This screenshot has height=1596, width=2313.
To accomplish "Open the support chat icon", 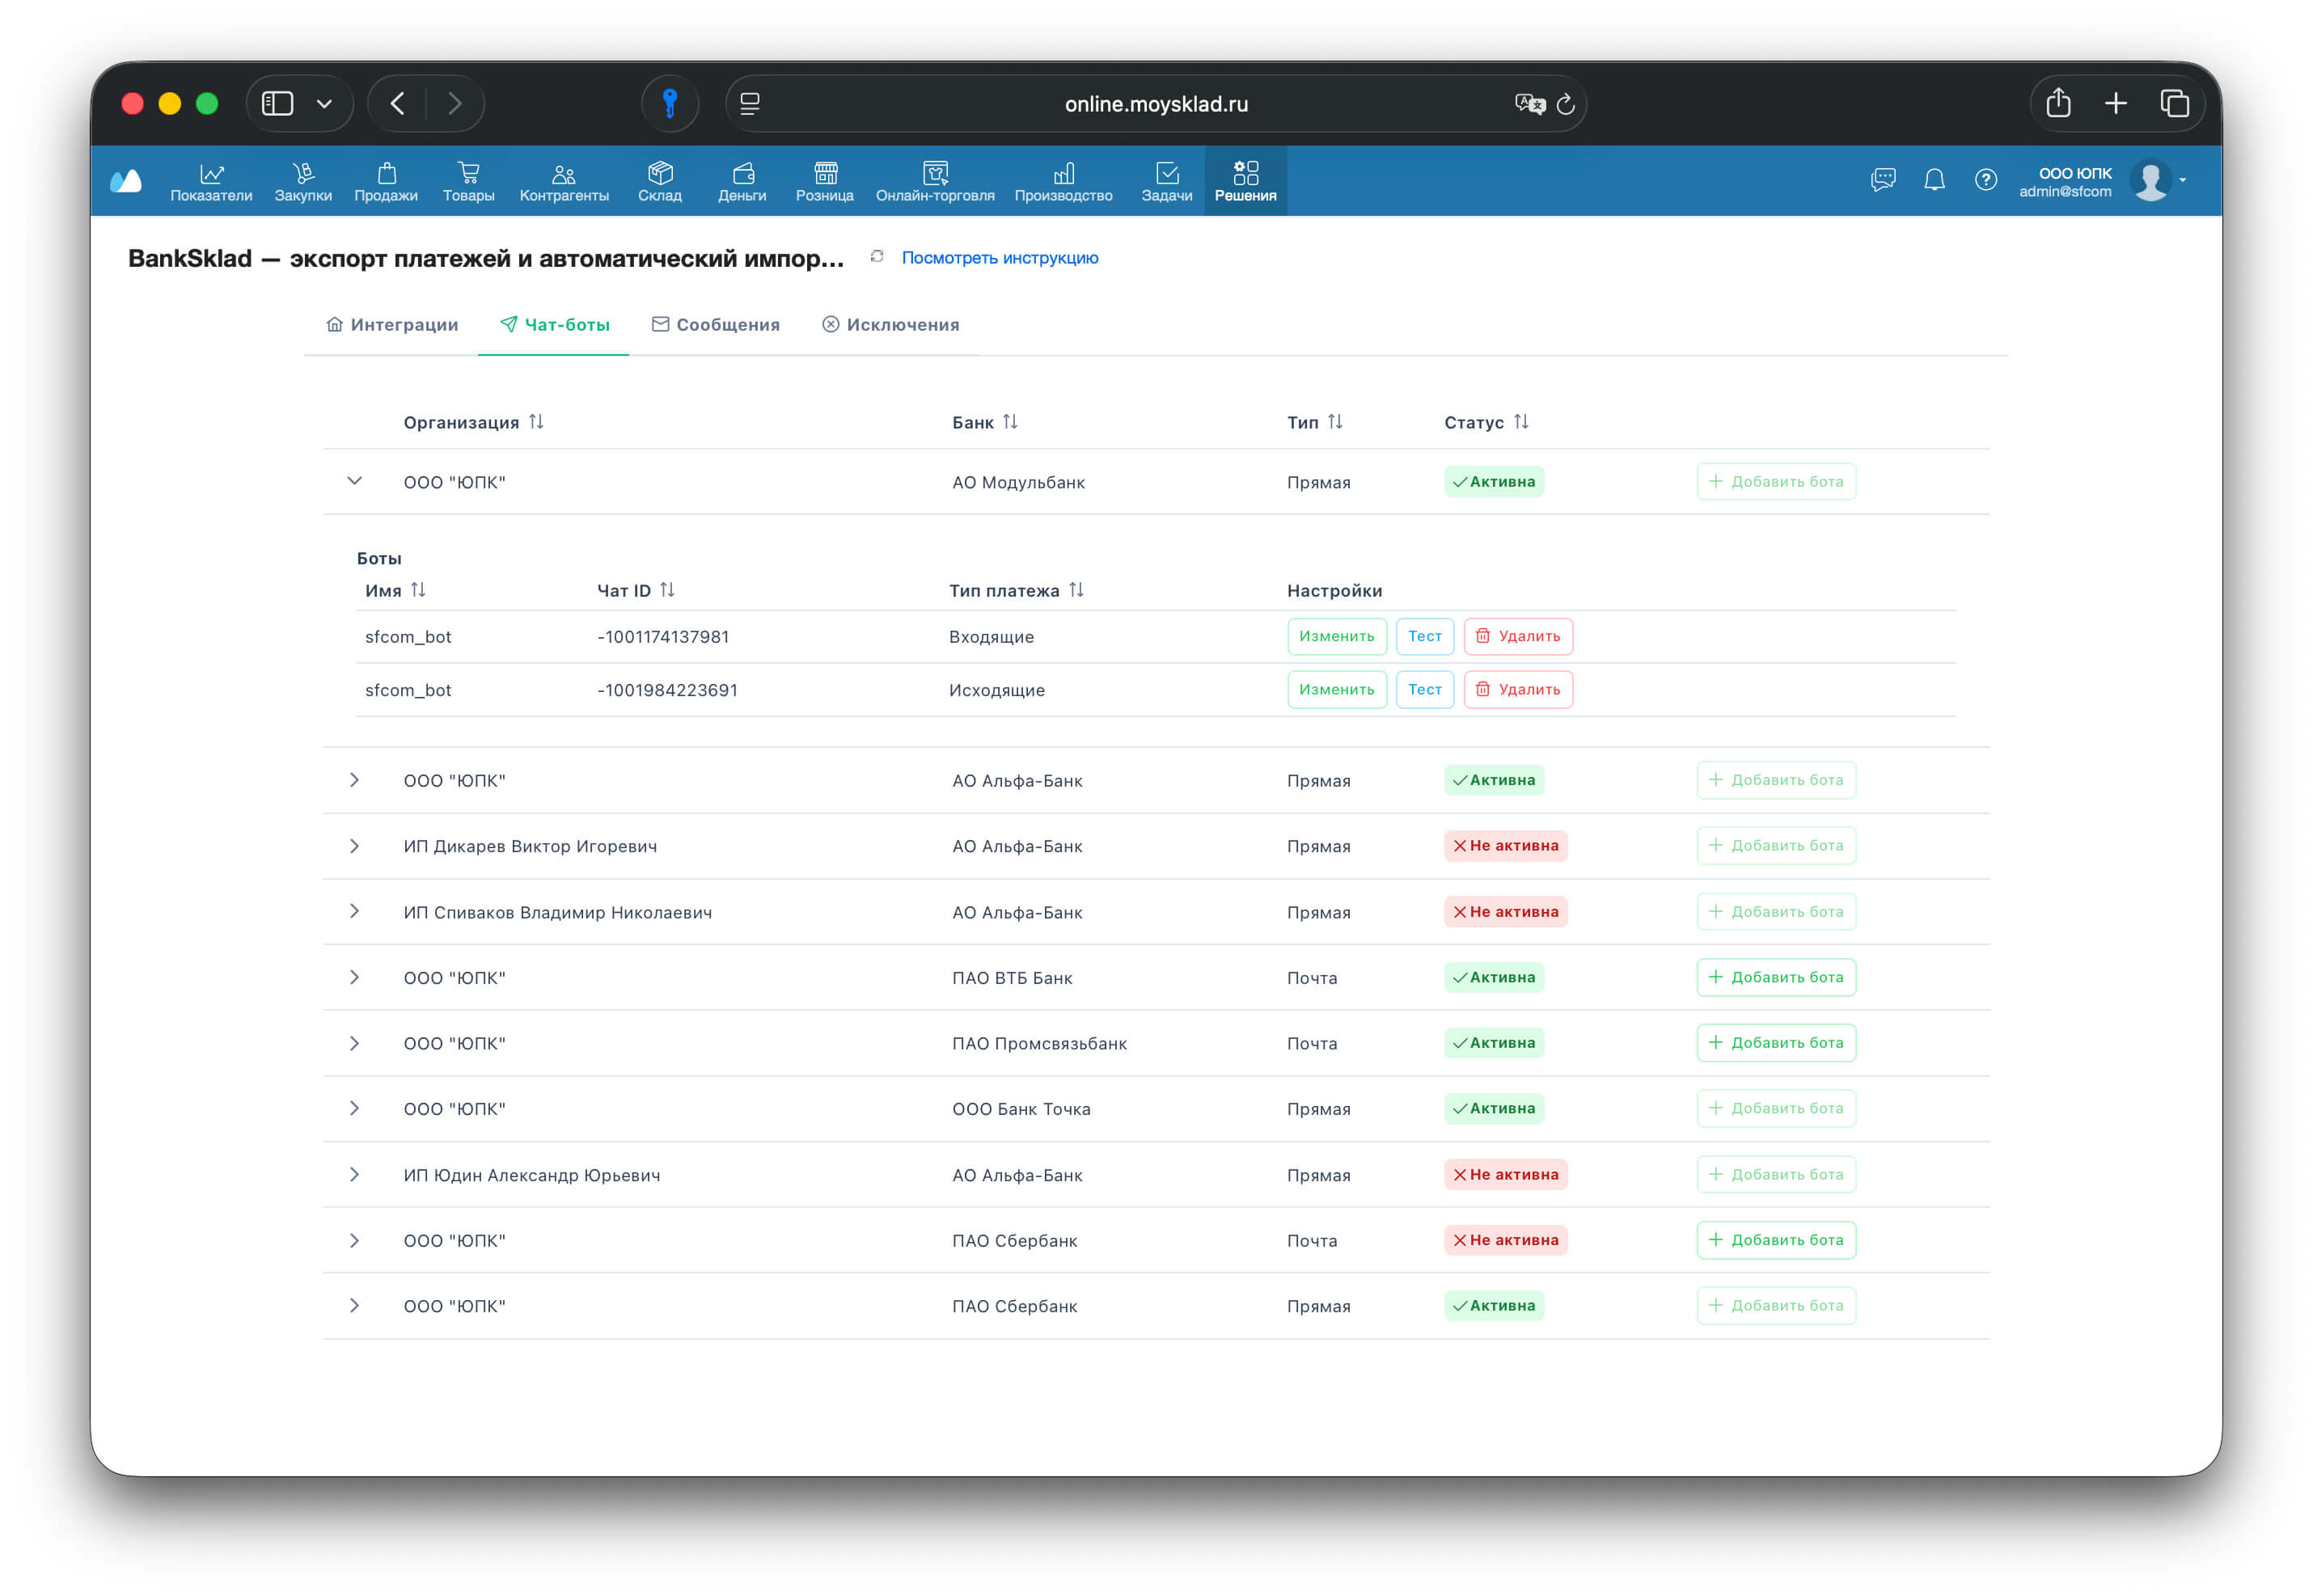I will (1883, 180).
